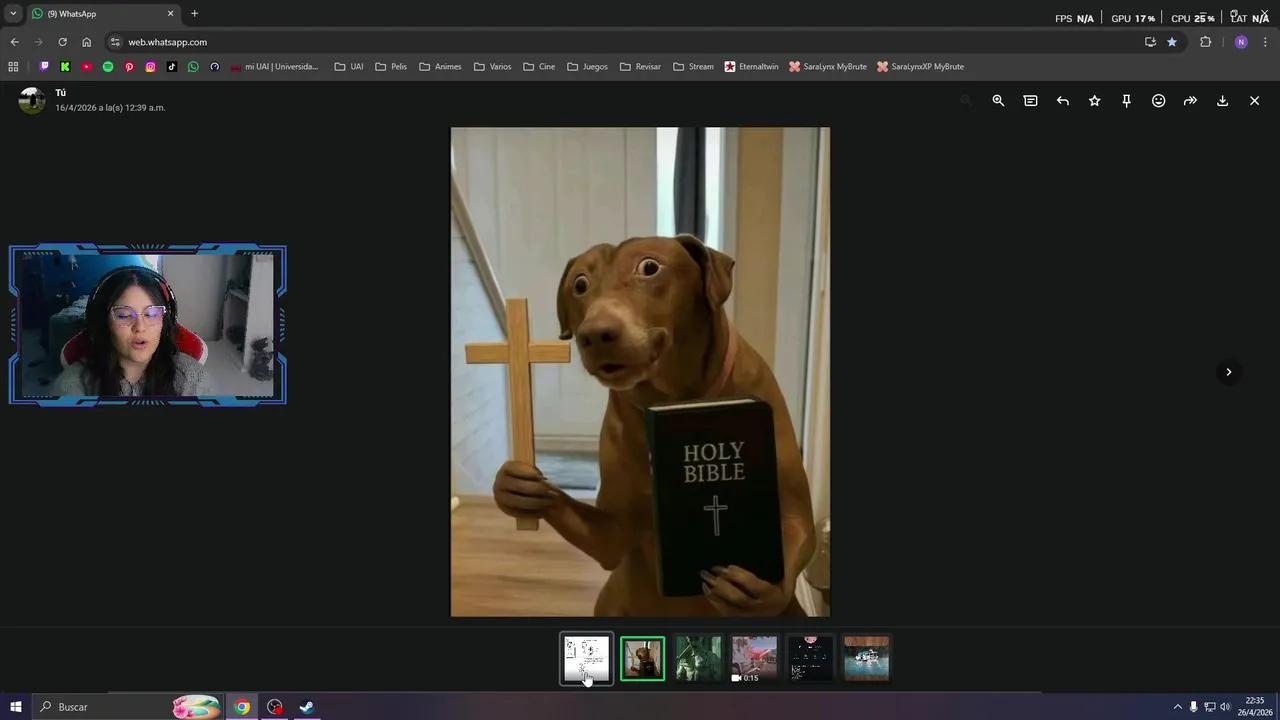Viewport: 1280px width, 720px height.
Task: Expand the Revisar bookmark folder
Action: tap(640, 67)
